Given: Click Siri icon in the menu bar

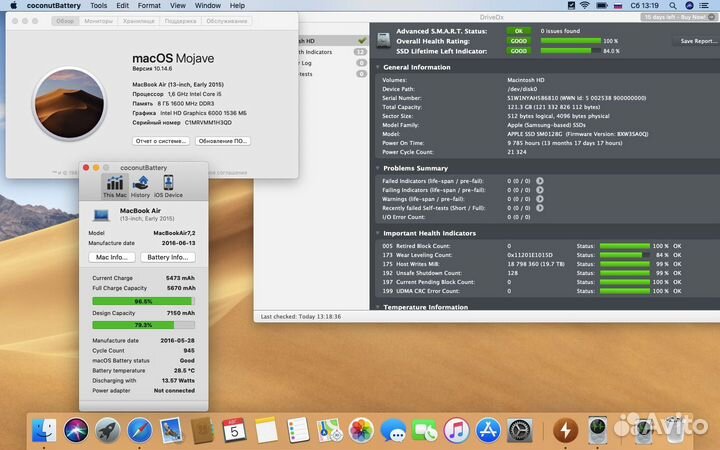Looking at the screenshot, I should click(x=689, y=6).
